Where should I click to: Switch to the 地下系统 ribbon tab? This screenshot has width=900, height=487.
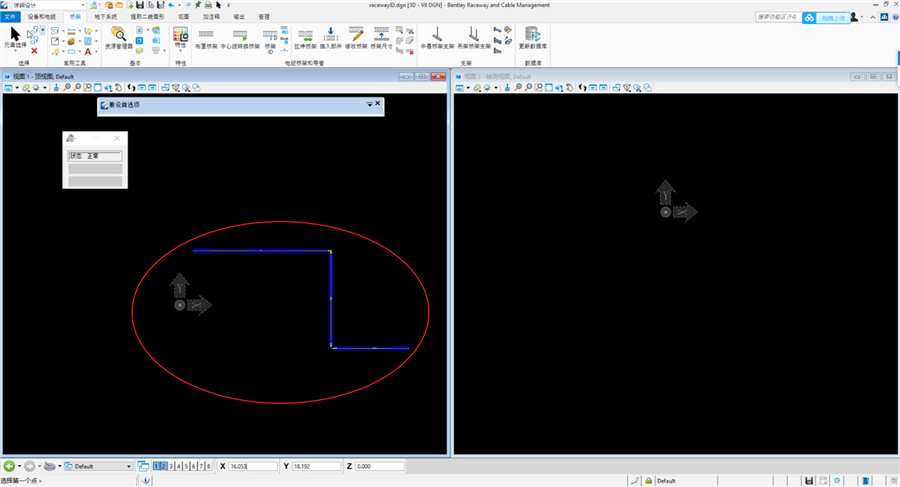tap(104, 17)
